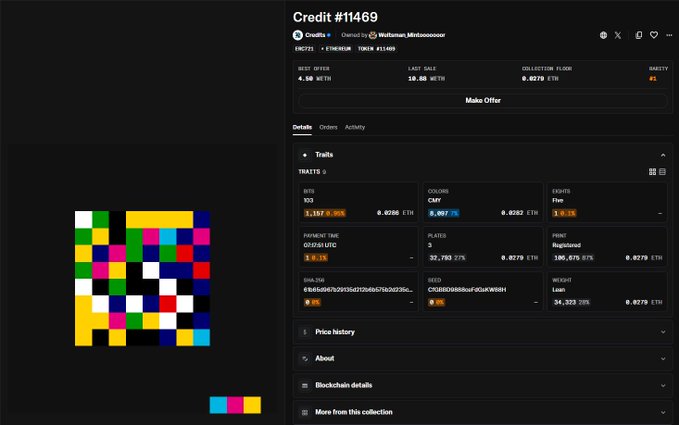
Task: Click the best offer value 4.50 WETH
Action: pos(314,79)
